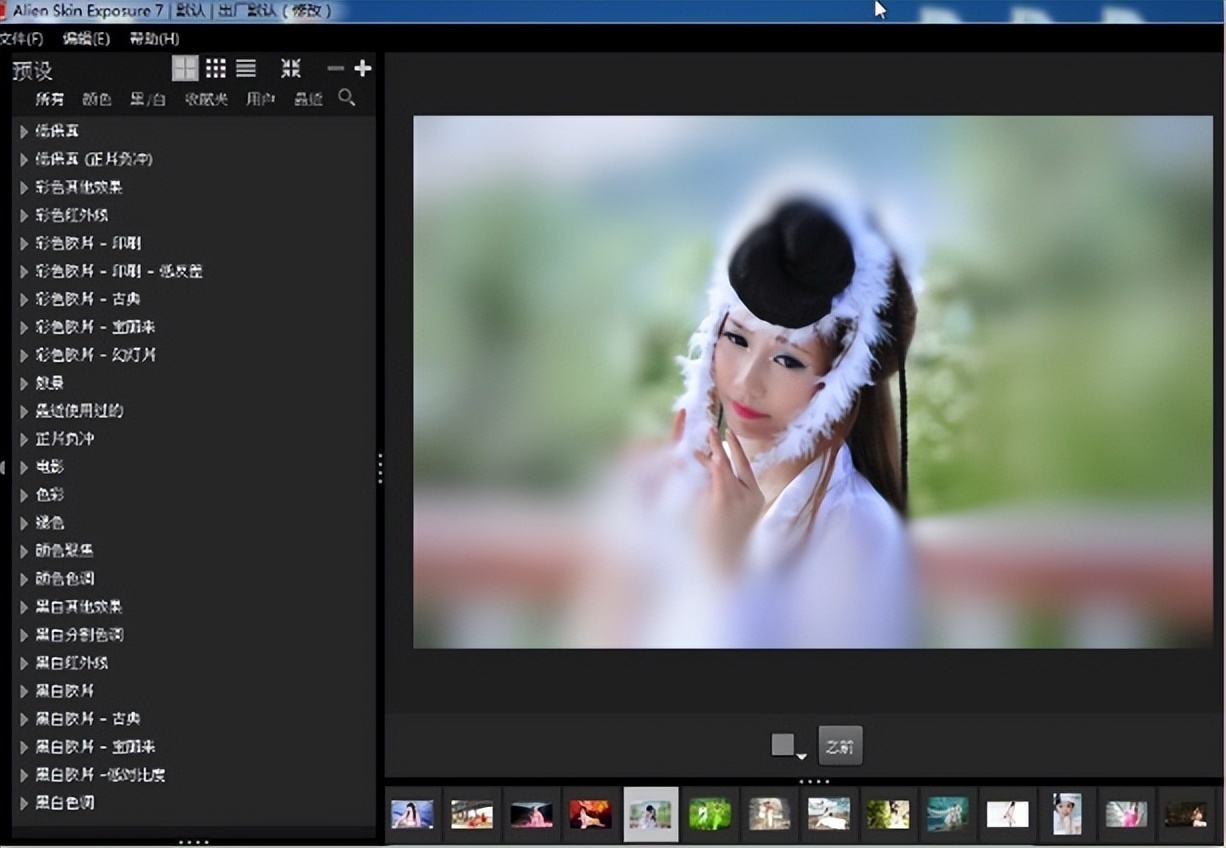Screen dimensions: 1226x848
Task: Select the 收藏夹 (Favorites) filter tab
Action: (x=206, y=99)
